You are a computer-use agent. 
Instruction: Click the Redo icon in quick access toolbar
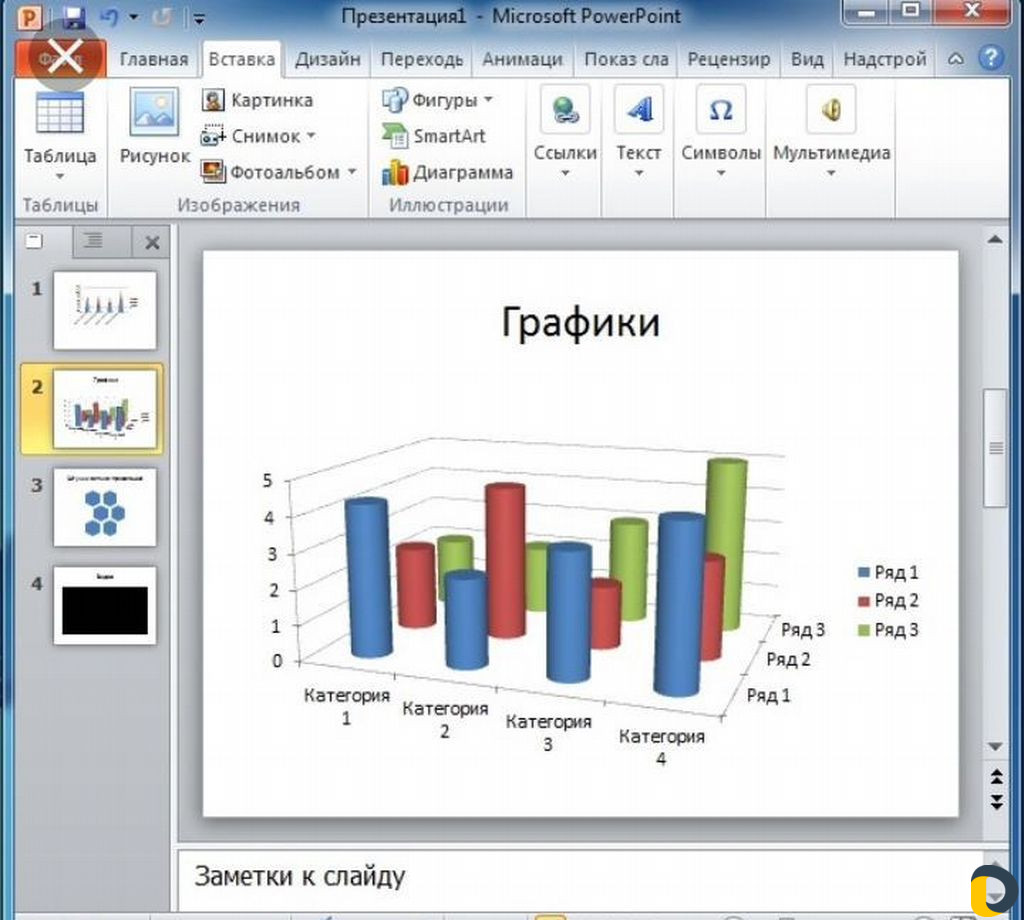tap(161, 18)
